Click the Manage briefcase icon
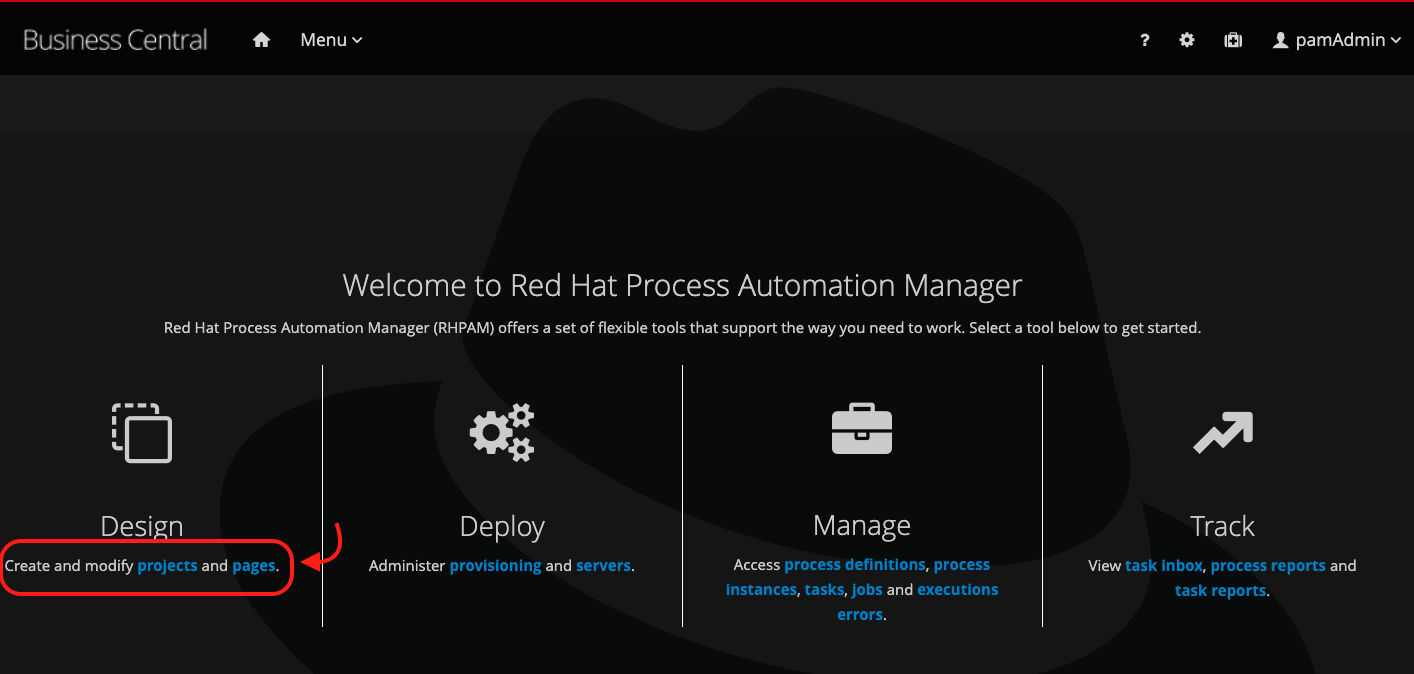This screenshot has height=674, width=1414. click(x=862, y=429)
